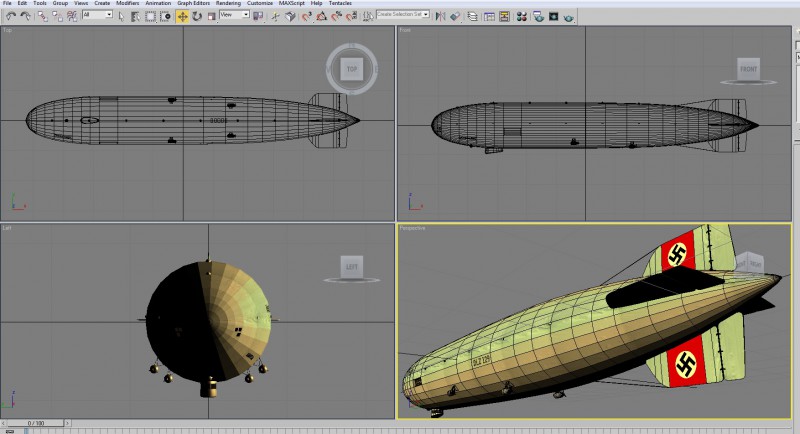Open the Modifiers menu
The image size is (800, 434).
point(128,3)
